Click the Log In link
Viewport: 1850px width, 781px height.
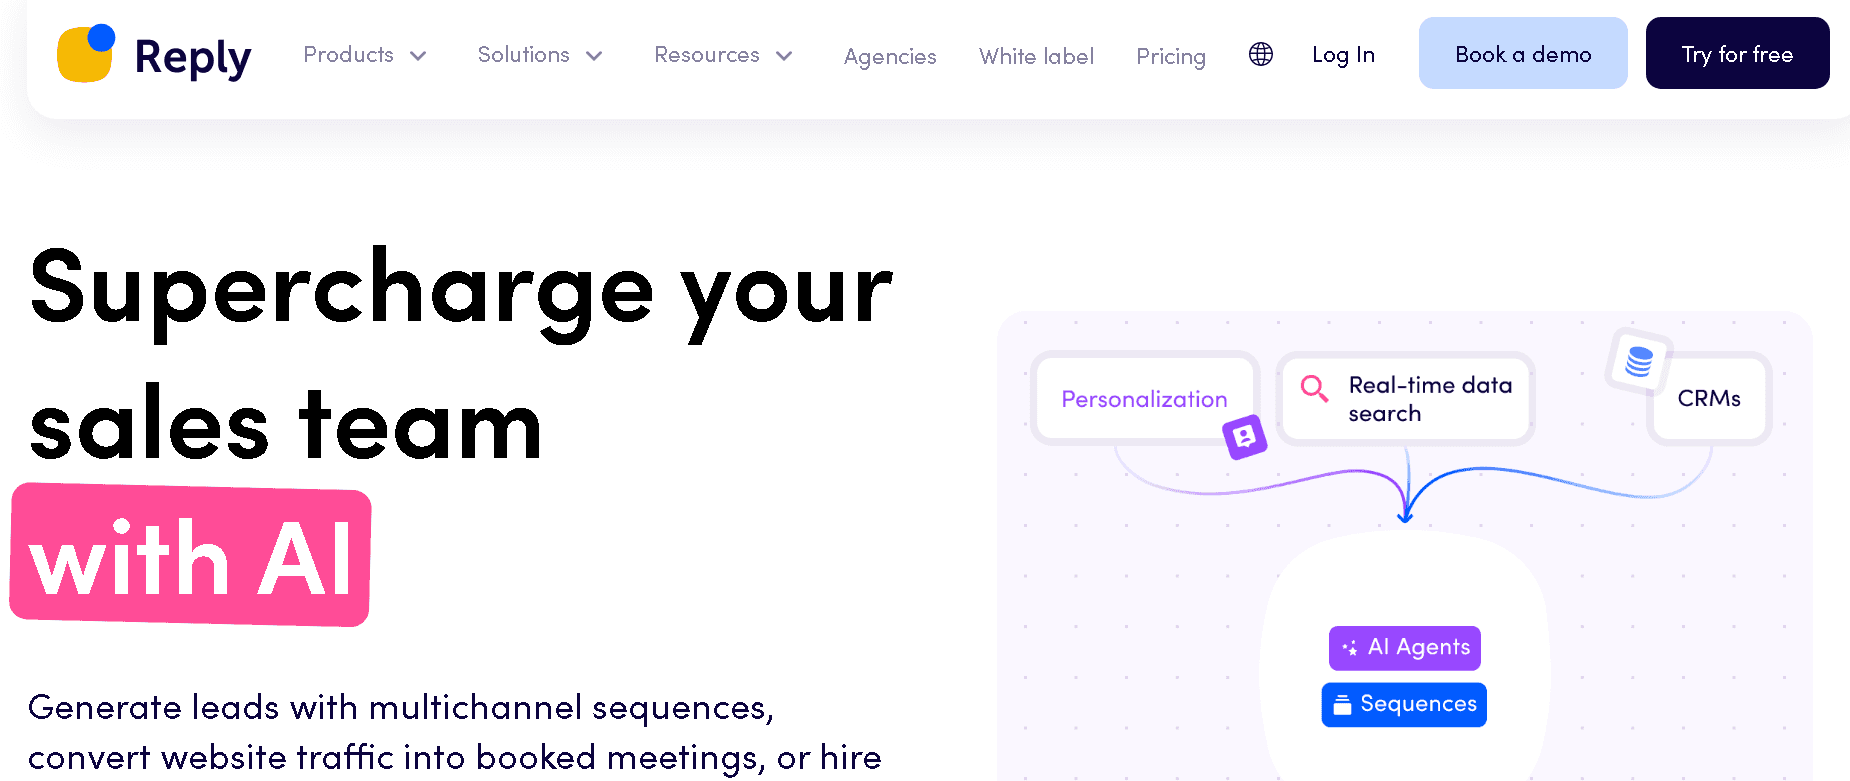[x=1343, y=55]
